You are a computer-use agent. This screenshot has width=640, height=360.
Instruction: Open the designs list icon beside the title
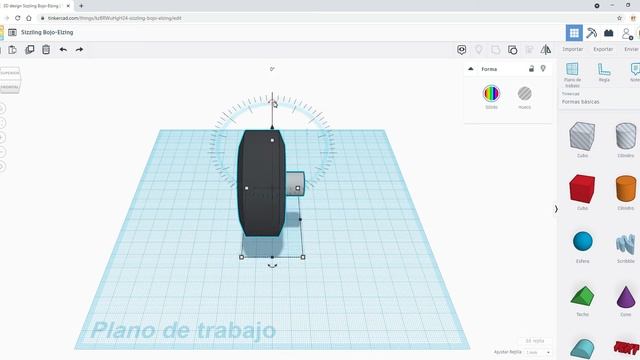[x=12, y=32]
